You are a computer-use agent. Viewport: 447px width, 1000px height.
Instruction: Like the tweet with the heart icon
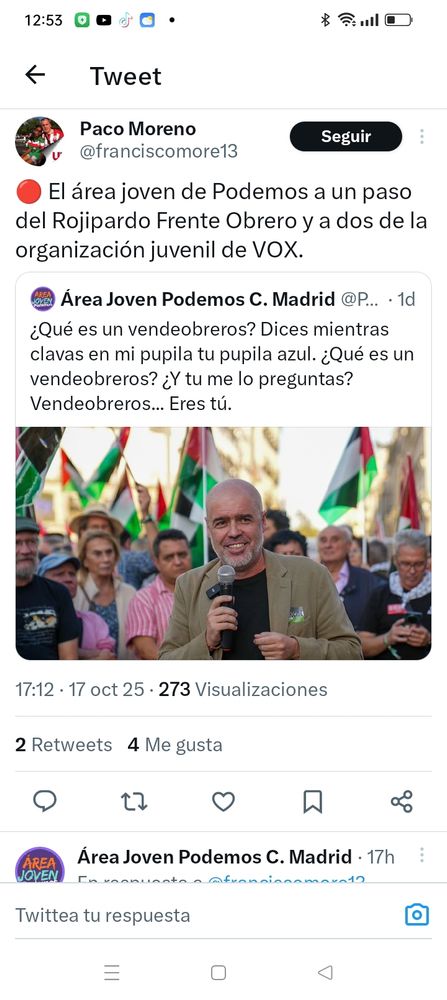coord(223,801)
